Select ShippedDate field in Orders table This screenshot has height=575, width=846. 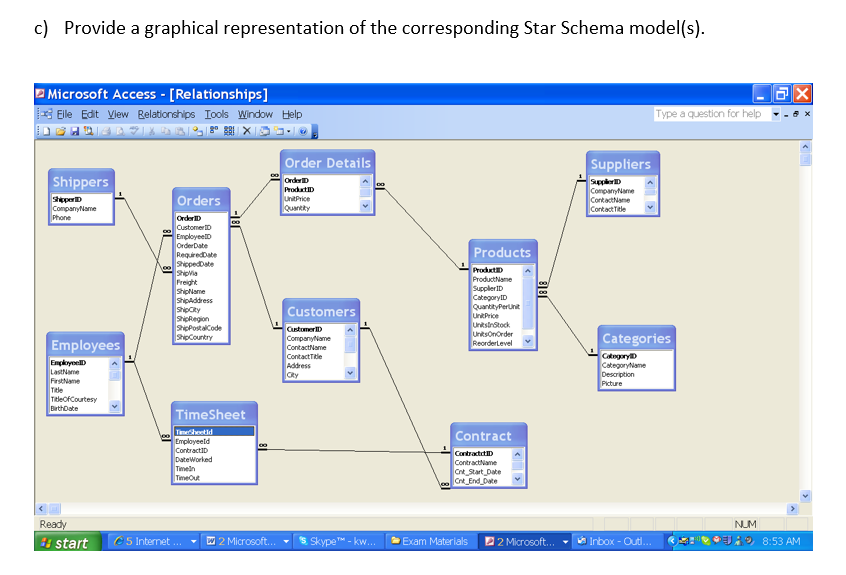195,264
